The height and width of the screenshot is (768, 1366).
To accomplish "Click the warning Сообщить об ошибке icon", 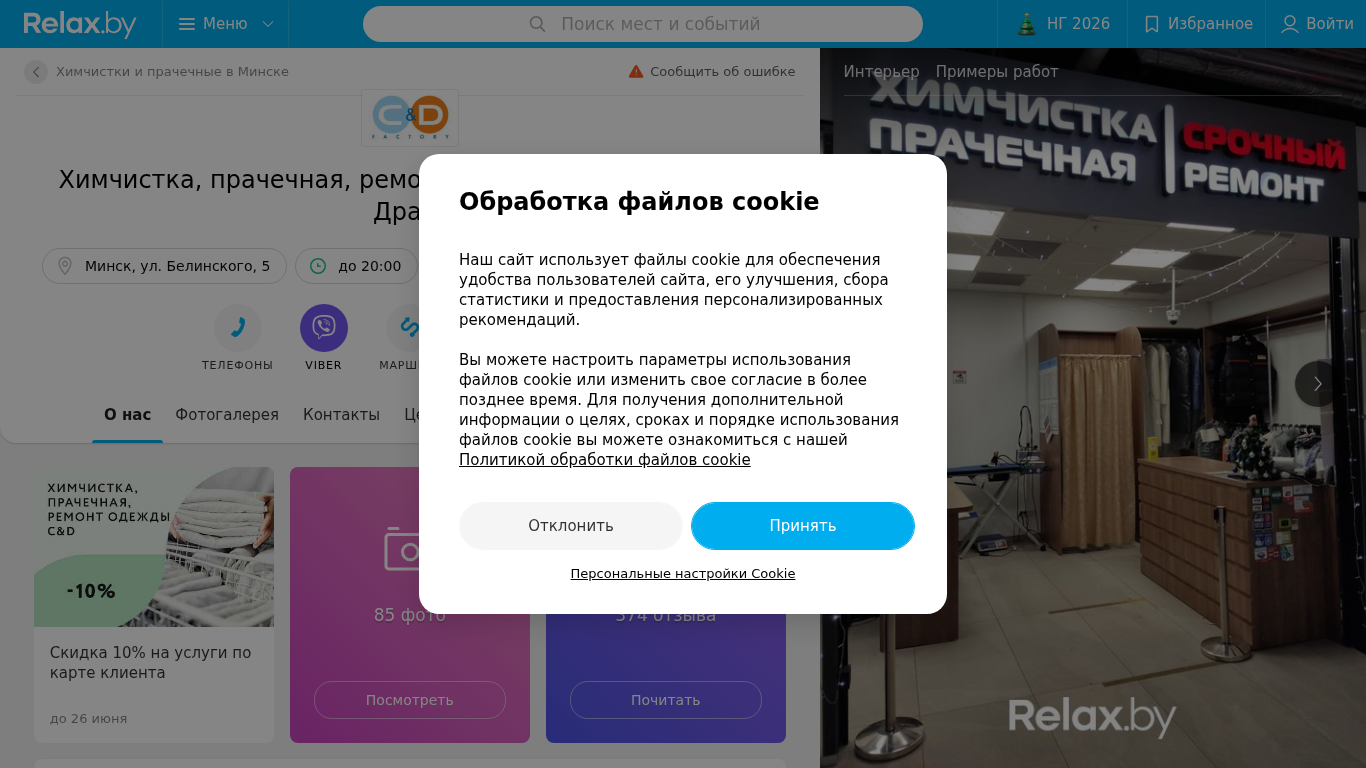I will [636, 72].
